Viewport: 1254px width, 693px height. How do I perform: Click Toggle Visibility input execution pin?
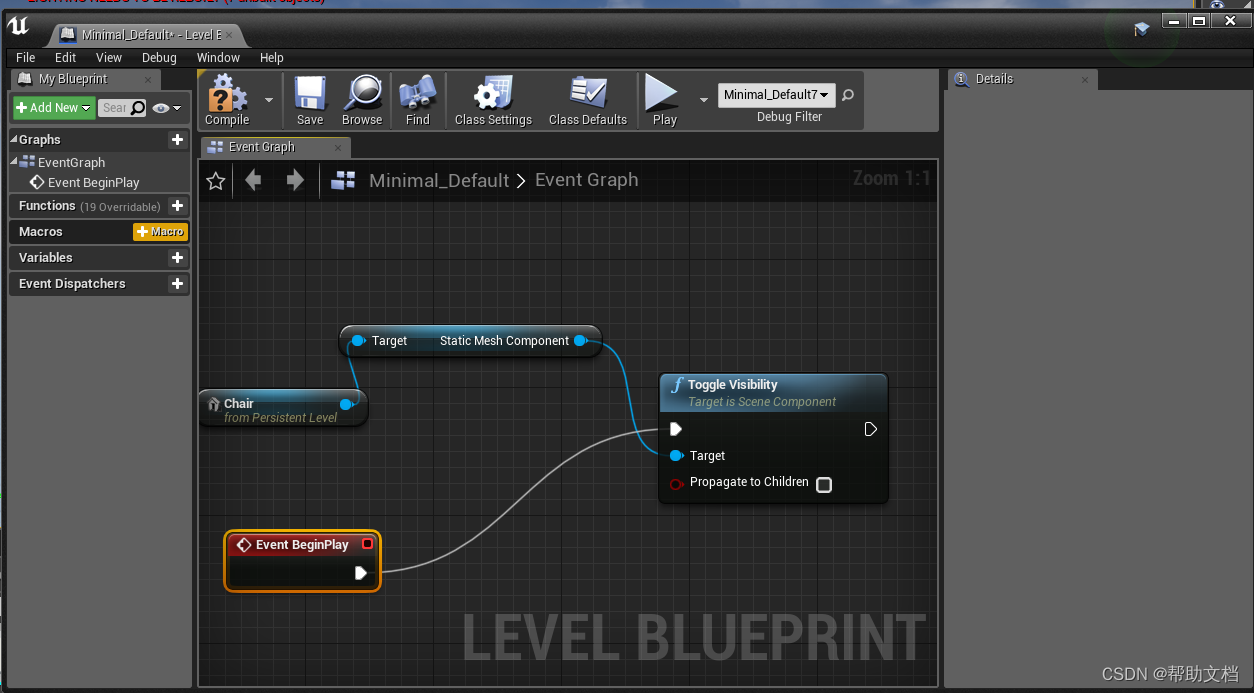676,429
